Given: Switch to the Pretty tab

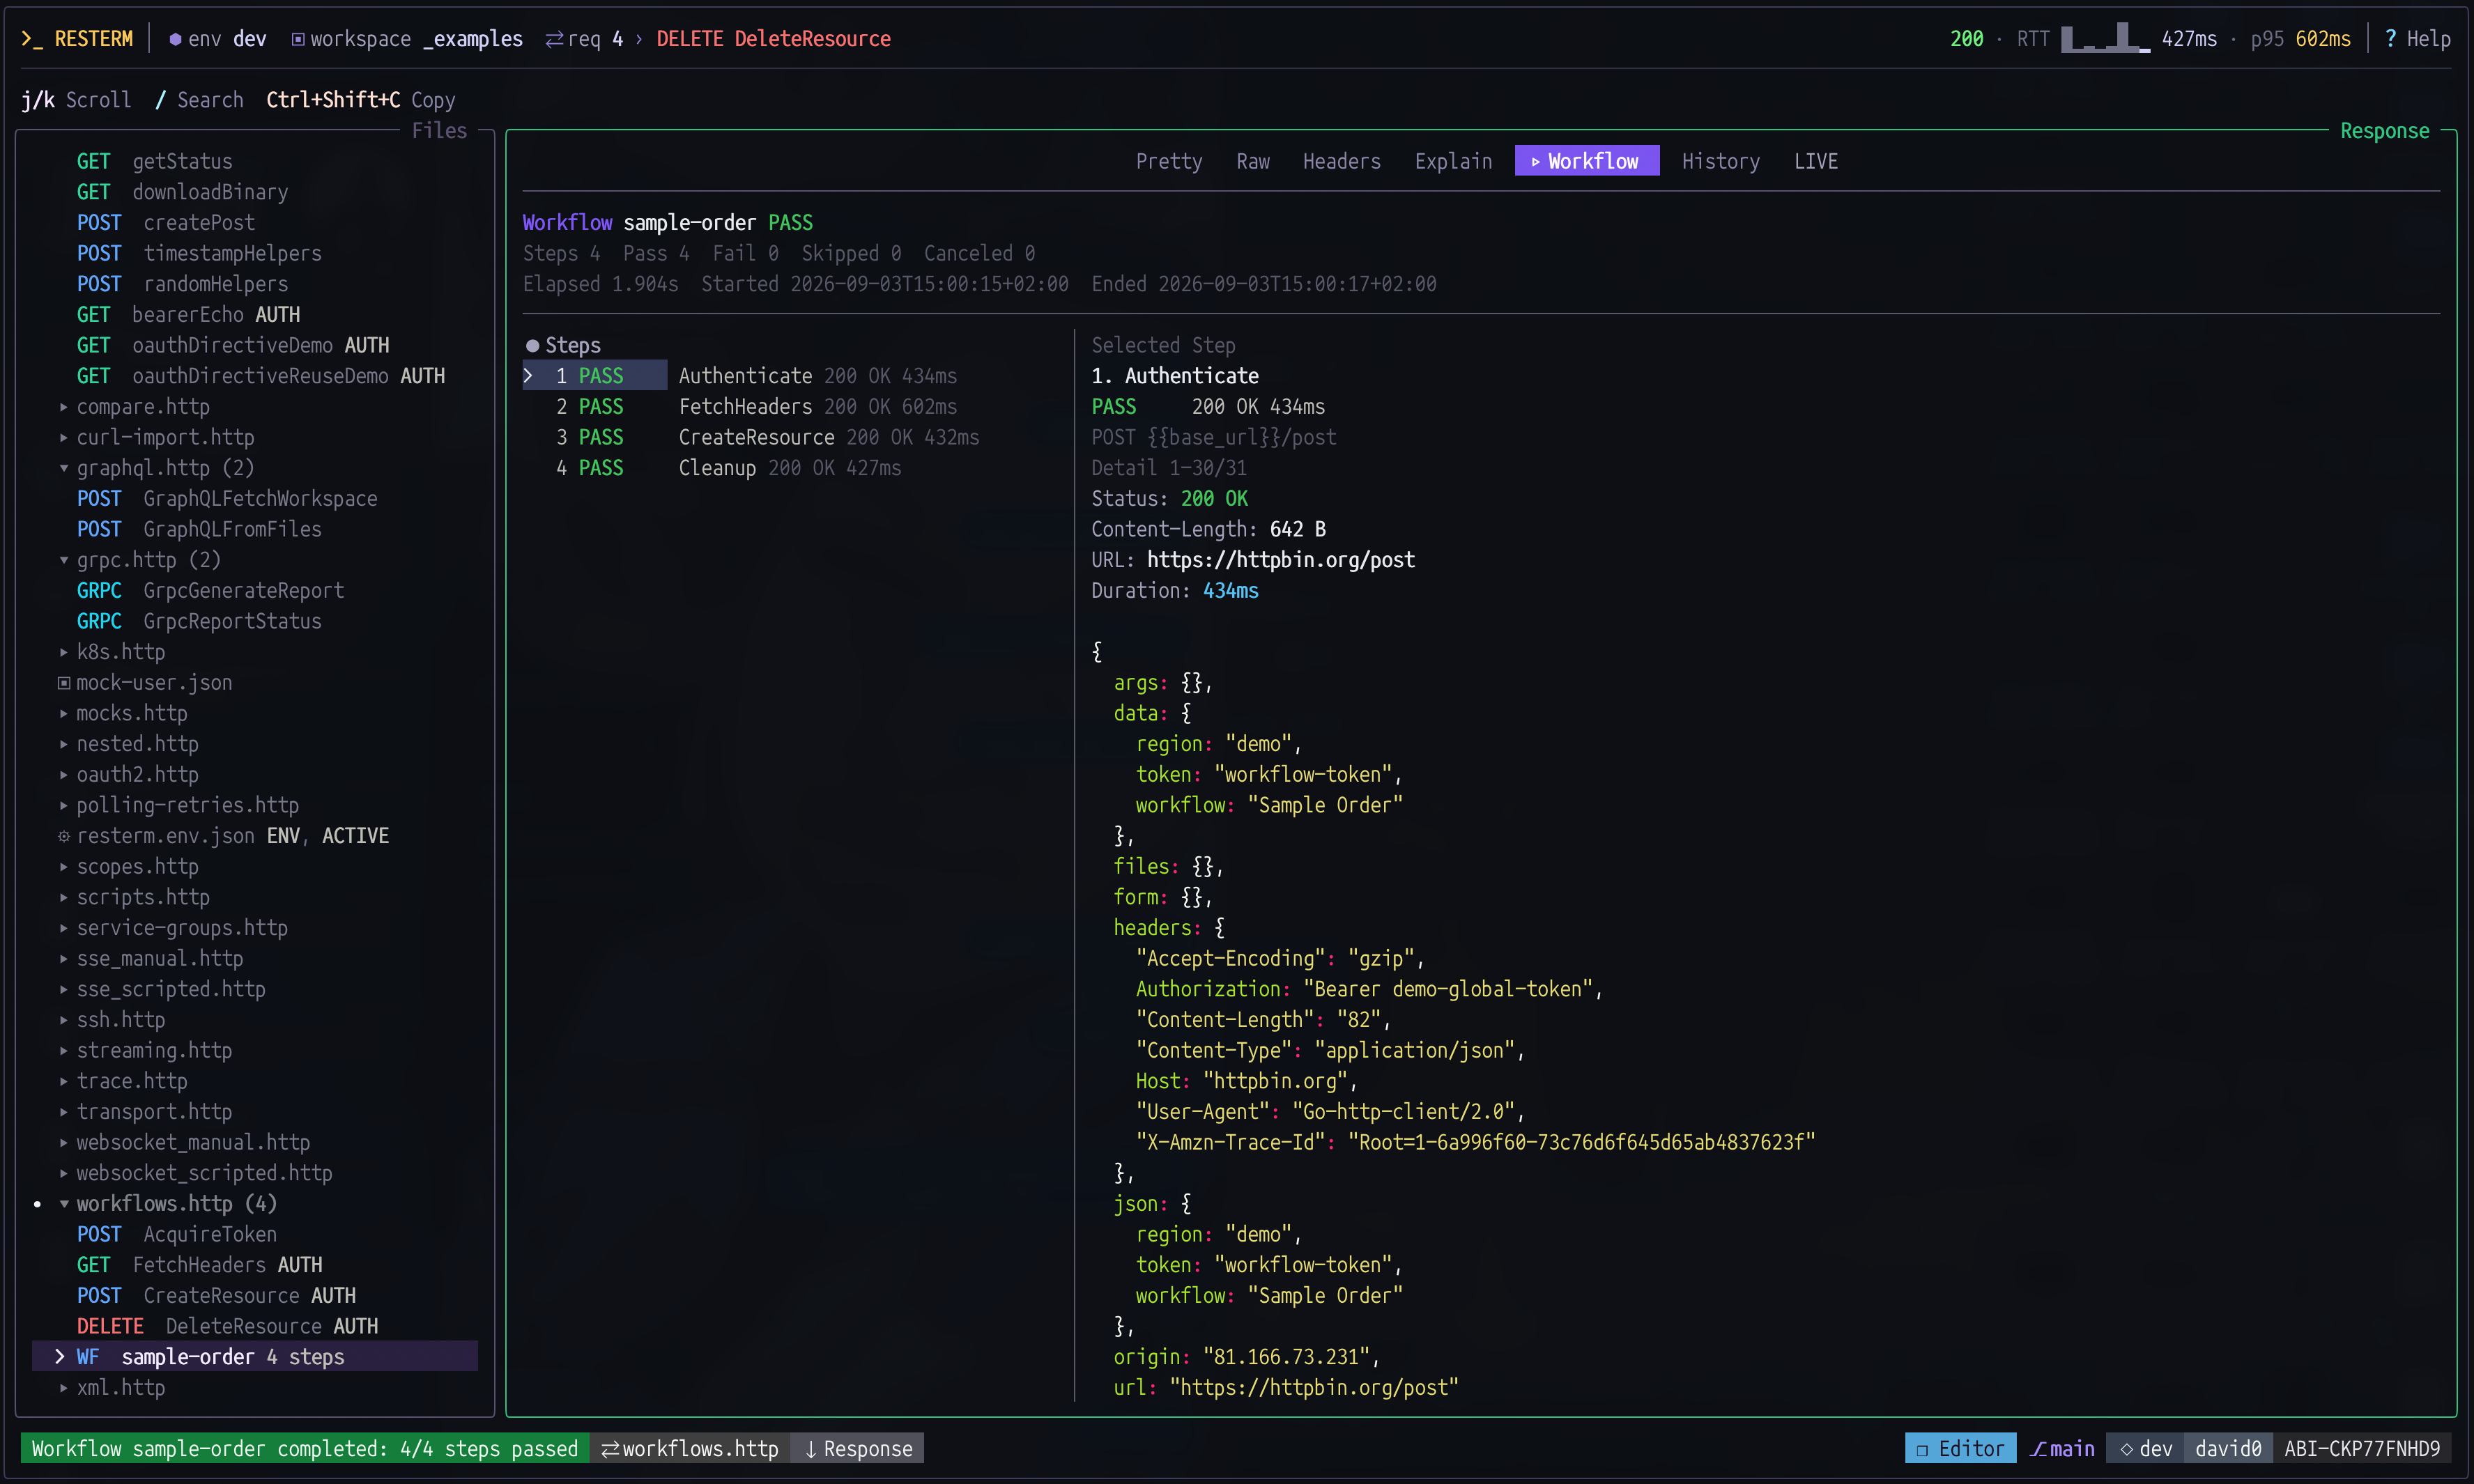Looking at the screenshot, I should (x=1169, y=161).
